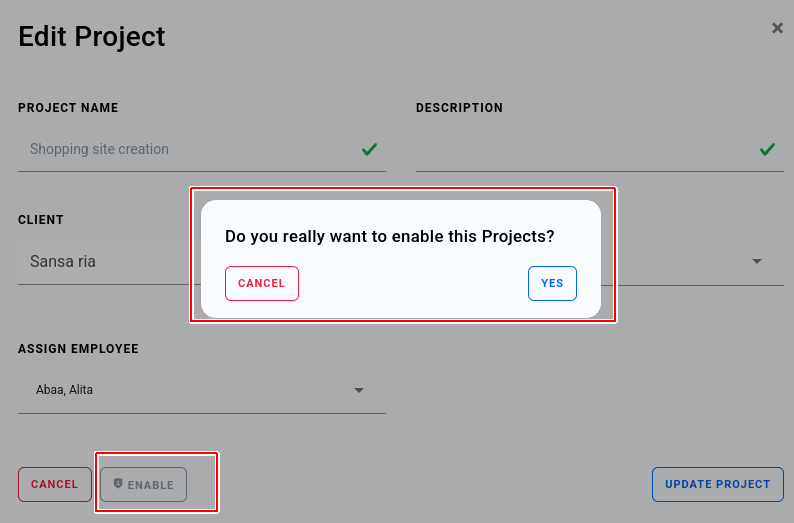This screenshot has height=523, width=794.
Task: Click the Update Project button
Action: (718, 485)
